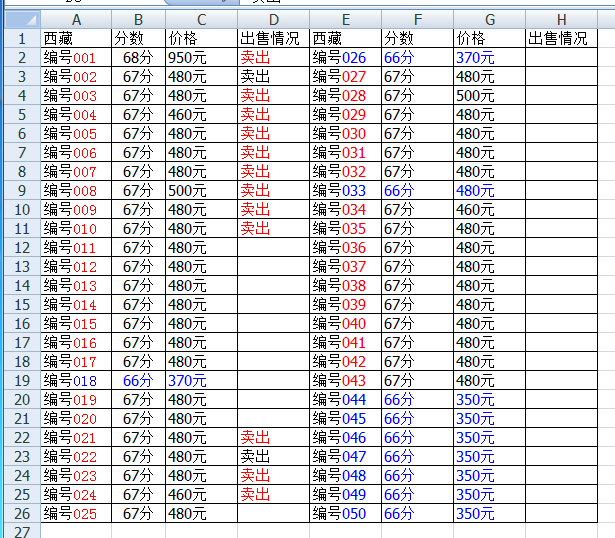Select column A header
This screenshot has width=615, height=538.
(x=76, y=19)
